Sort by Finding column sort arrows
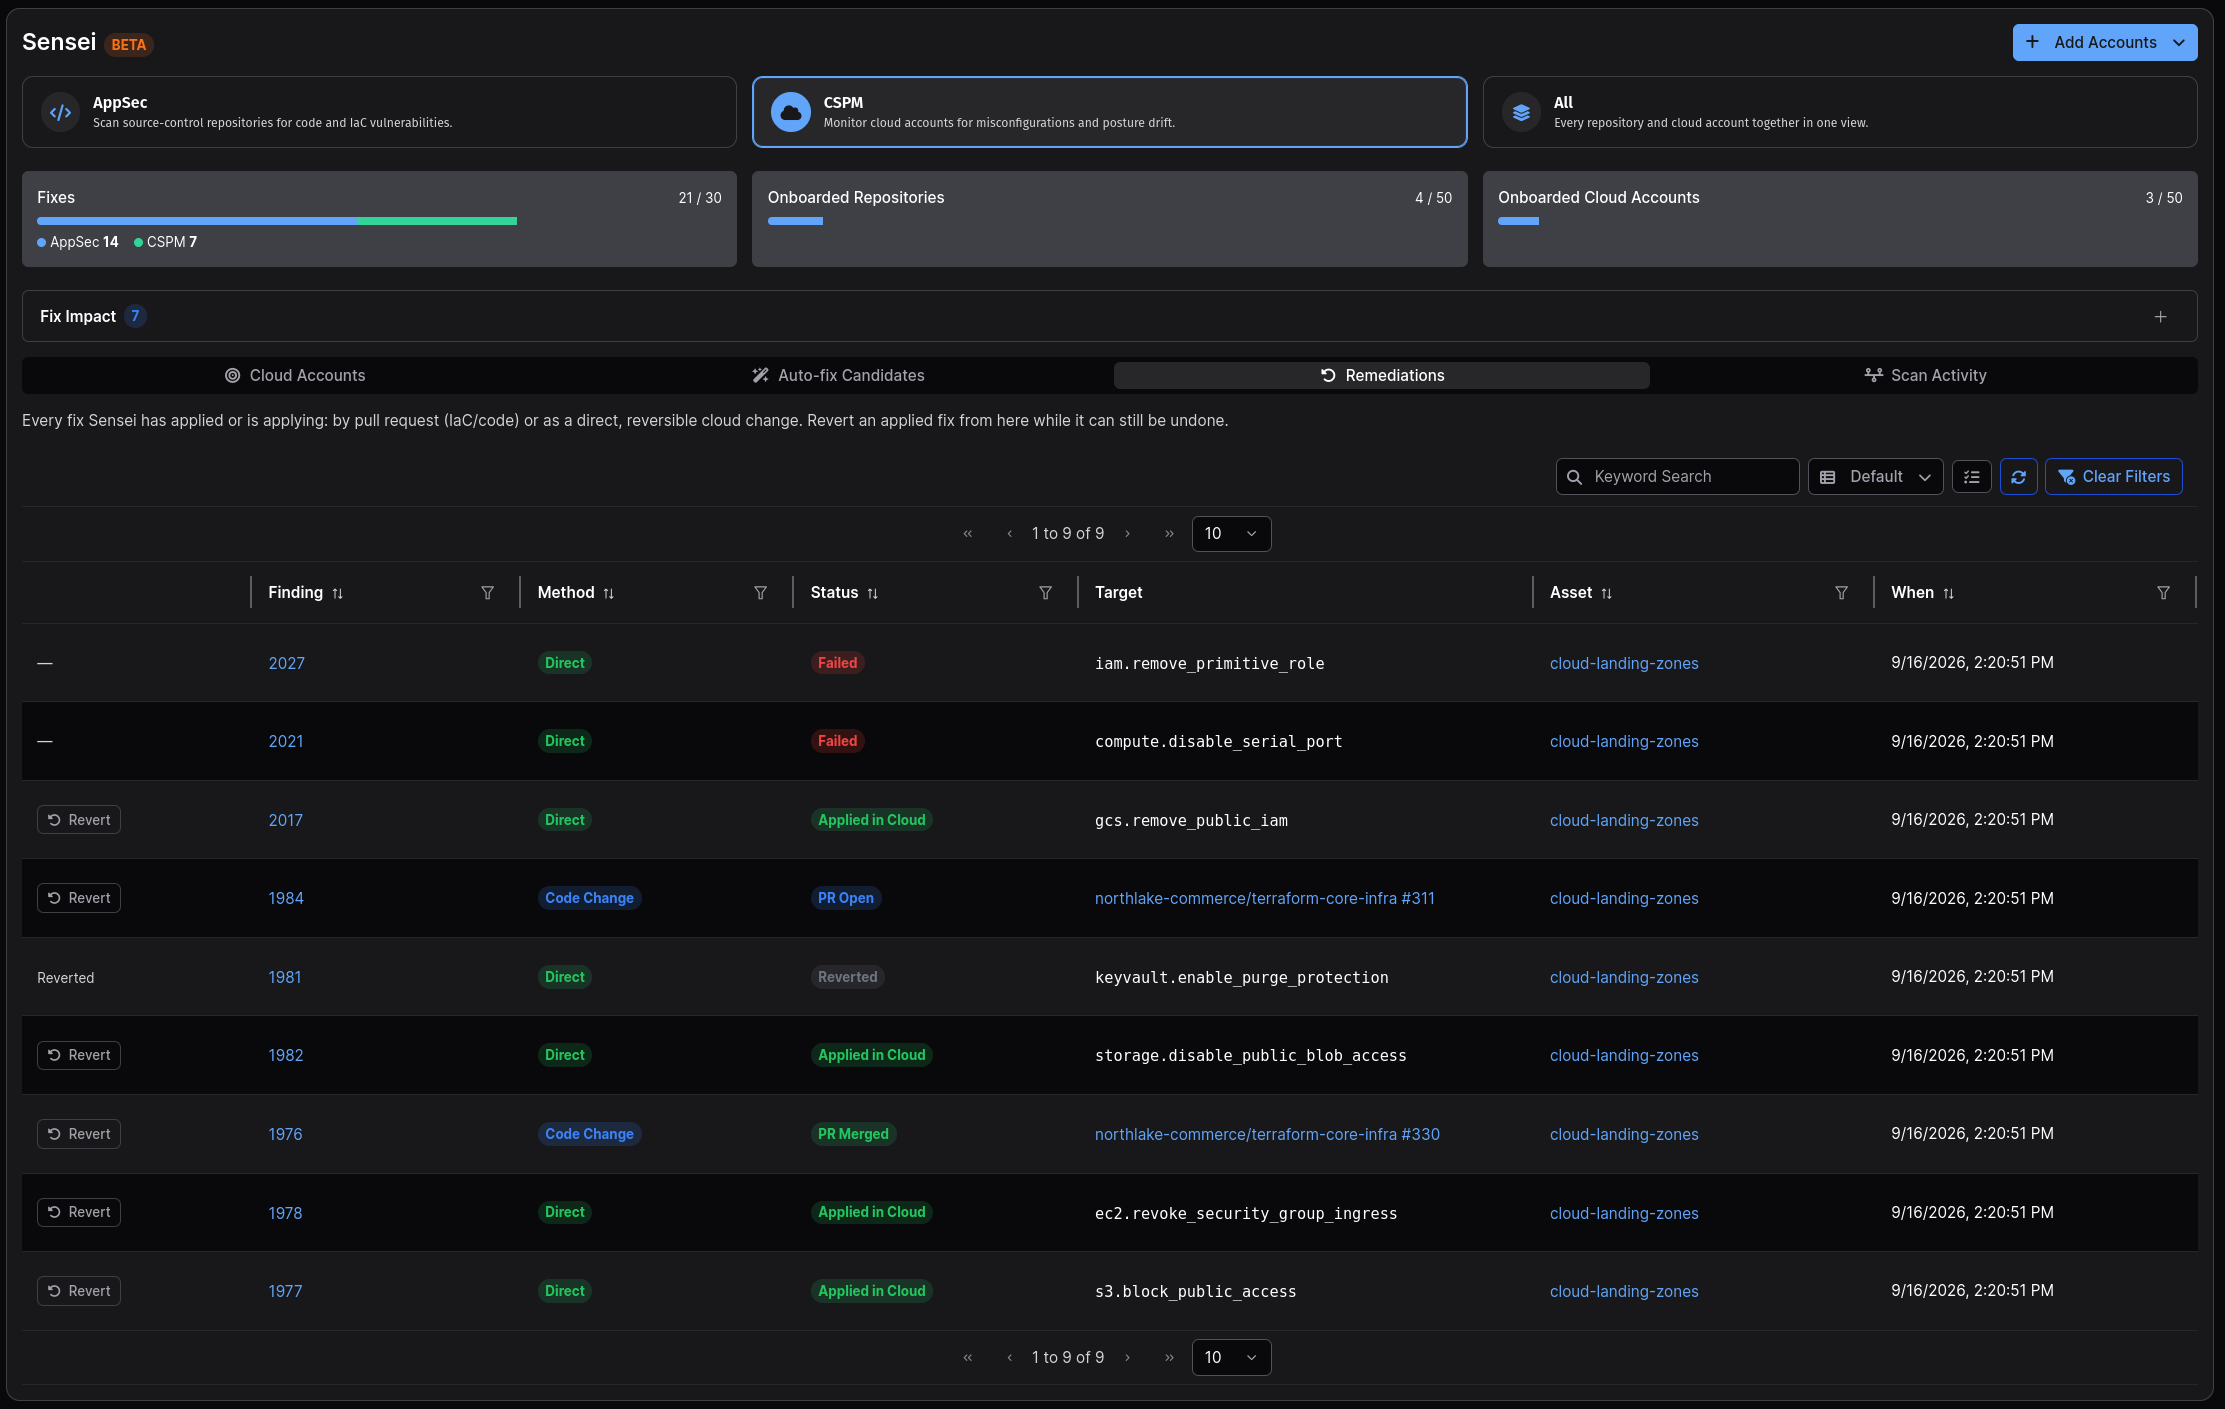The height and width of the screenshot is (1409, 2225). (338, 593)
